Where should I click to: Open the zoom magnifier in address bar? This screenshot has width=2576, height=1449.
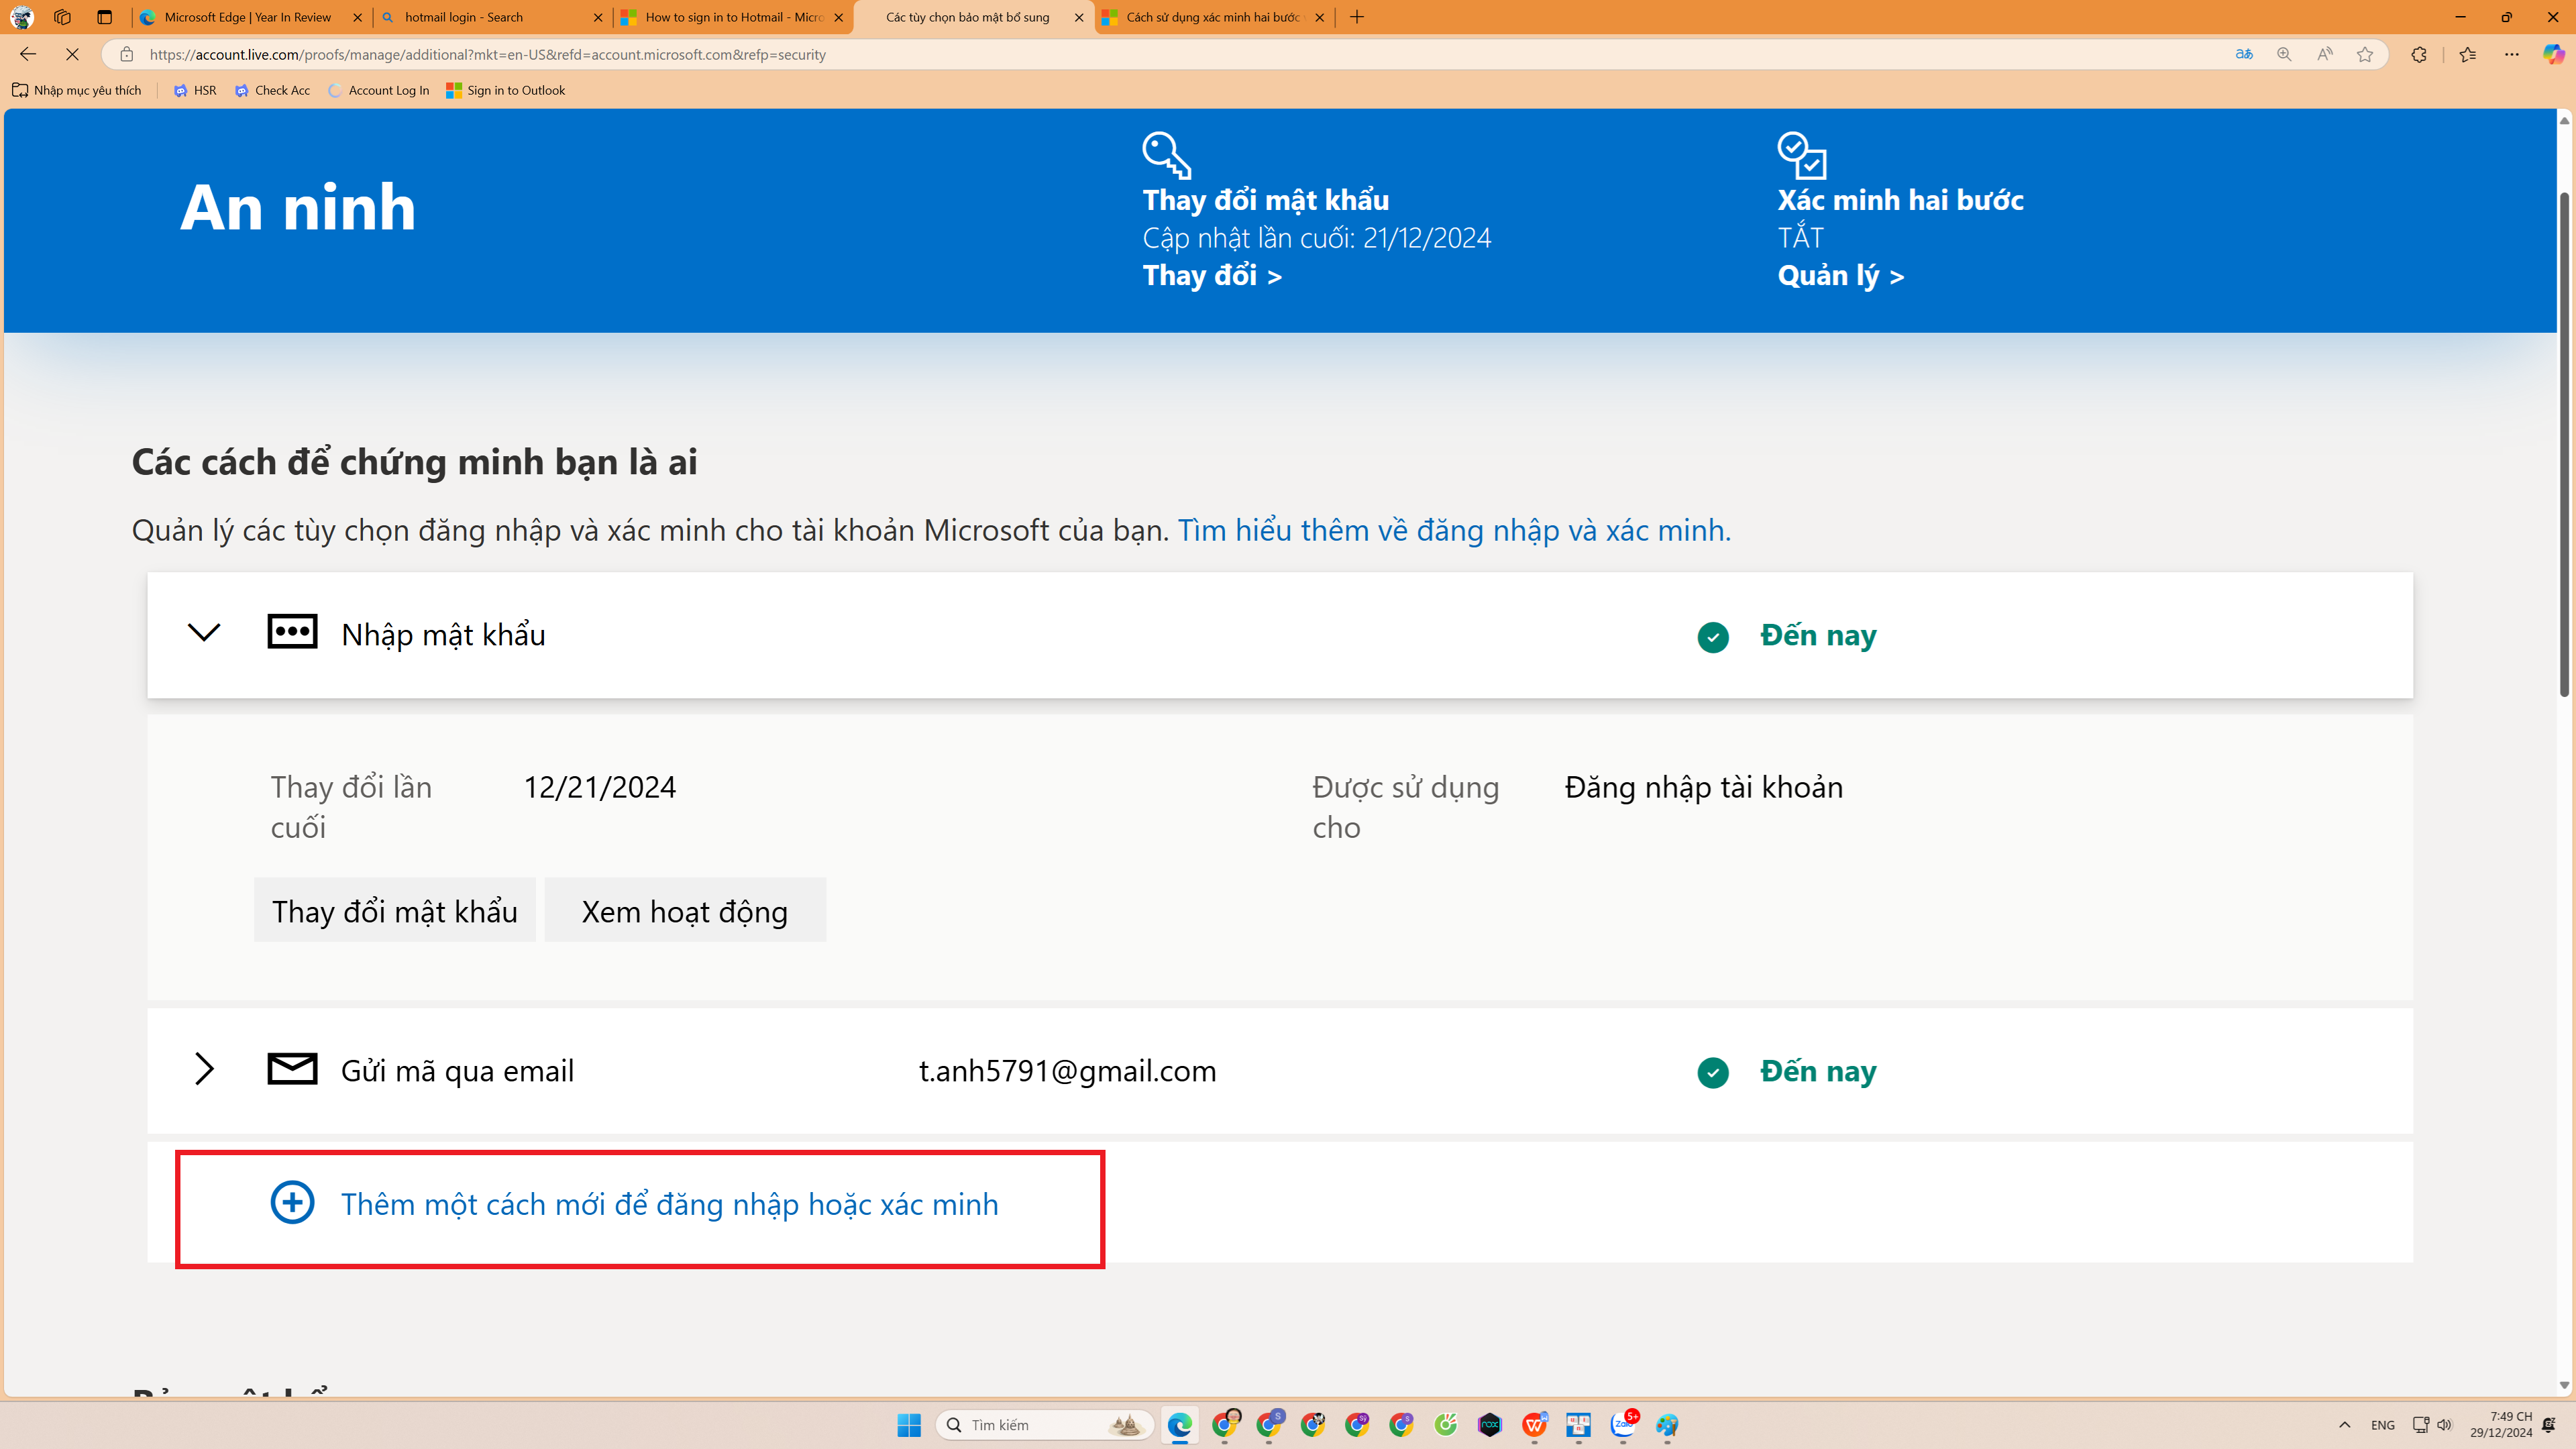[2284, 55]
